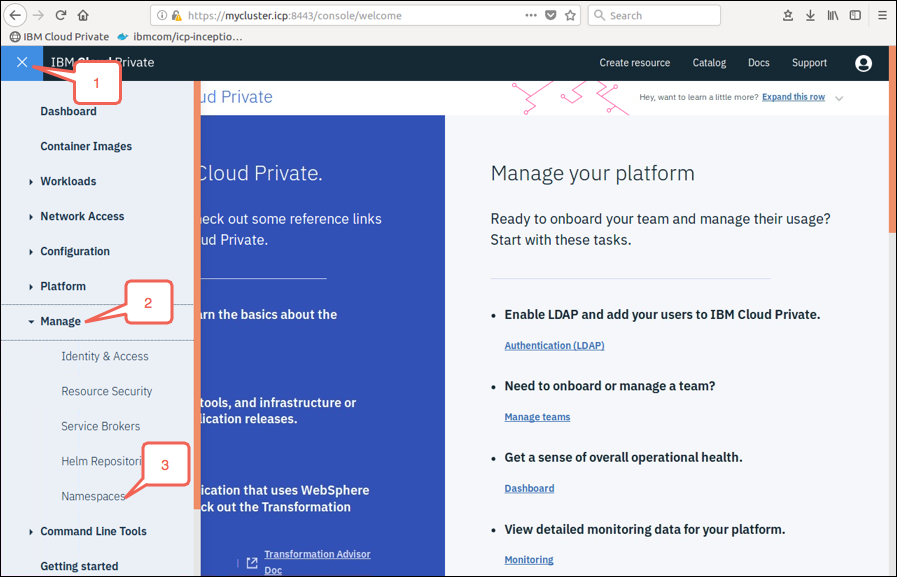897x577 pixels.
Task: Expand the Command Line Tools section
Action: coord(93,531)
